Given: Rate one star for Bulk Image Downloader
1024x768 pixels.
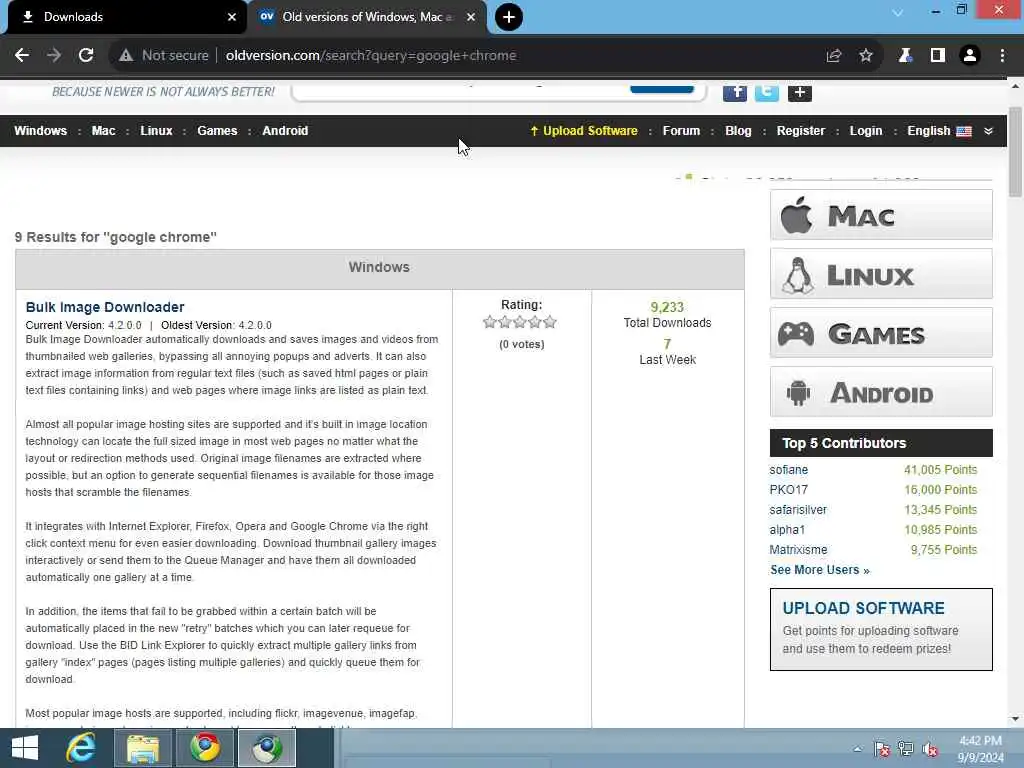Looking at the screenshot, I should 490,322.
